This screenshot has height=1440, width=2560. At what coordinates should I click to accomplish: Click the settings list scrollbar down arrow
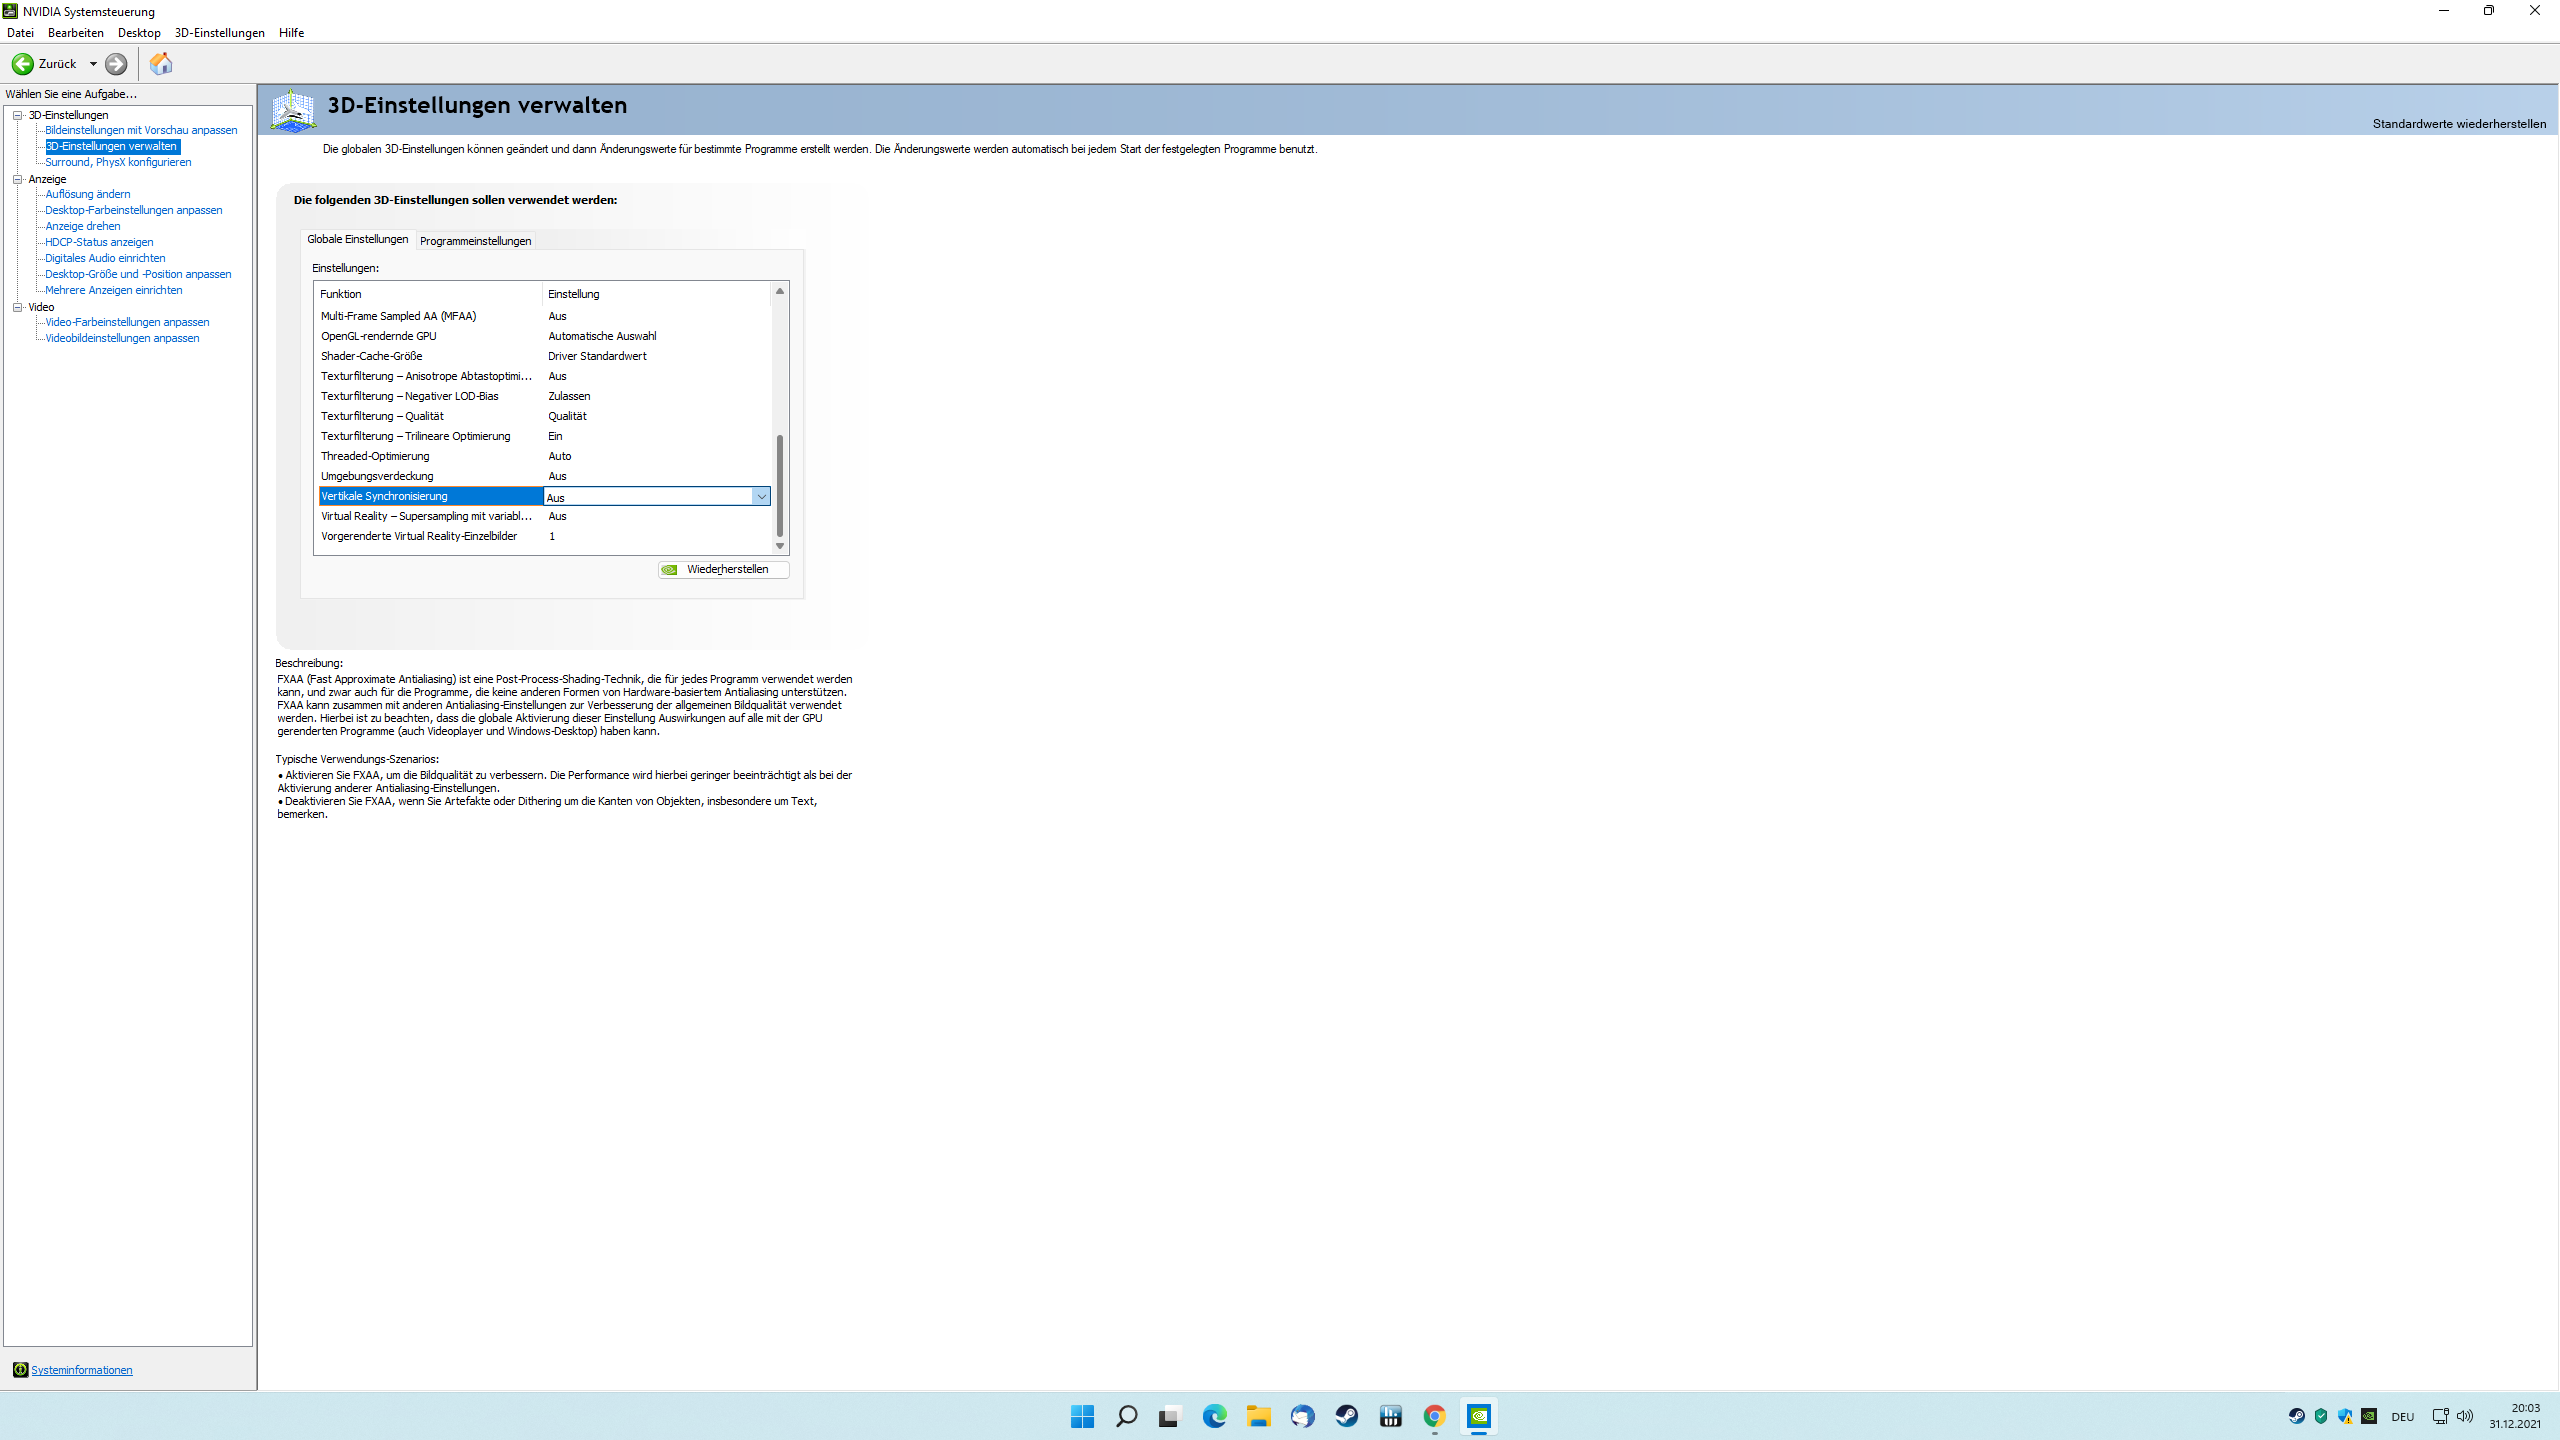(780, 547)
